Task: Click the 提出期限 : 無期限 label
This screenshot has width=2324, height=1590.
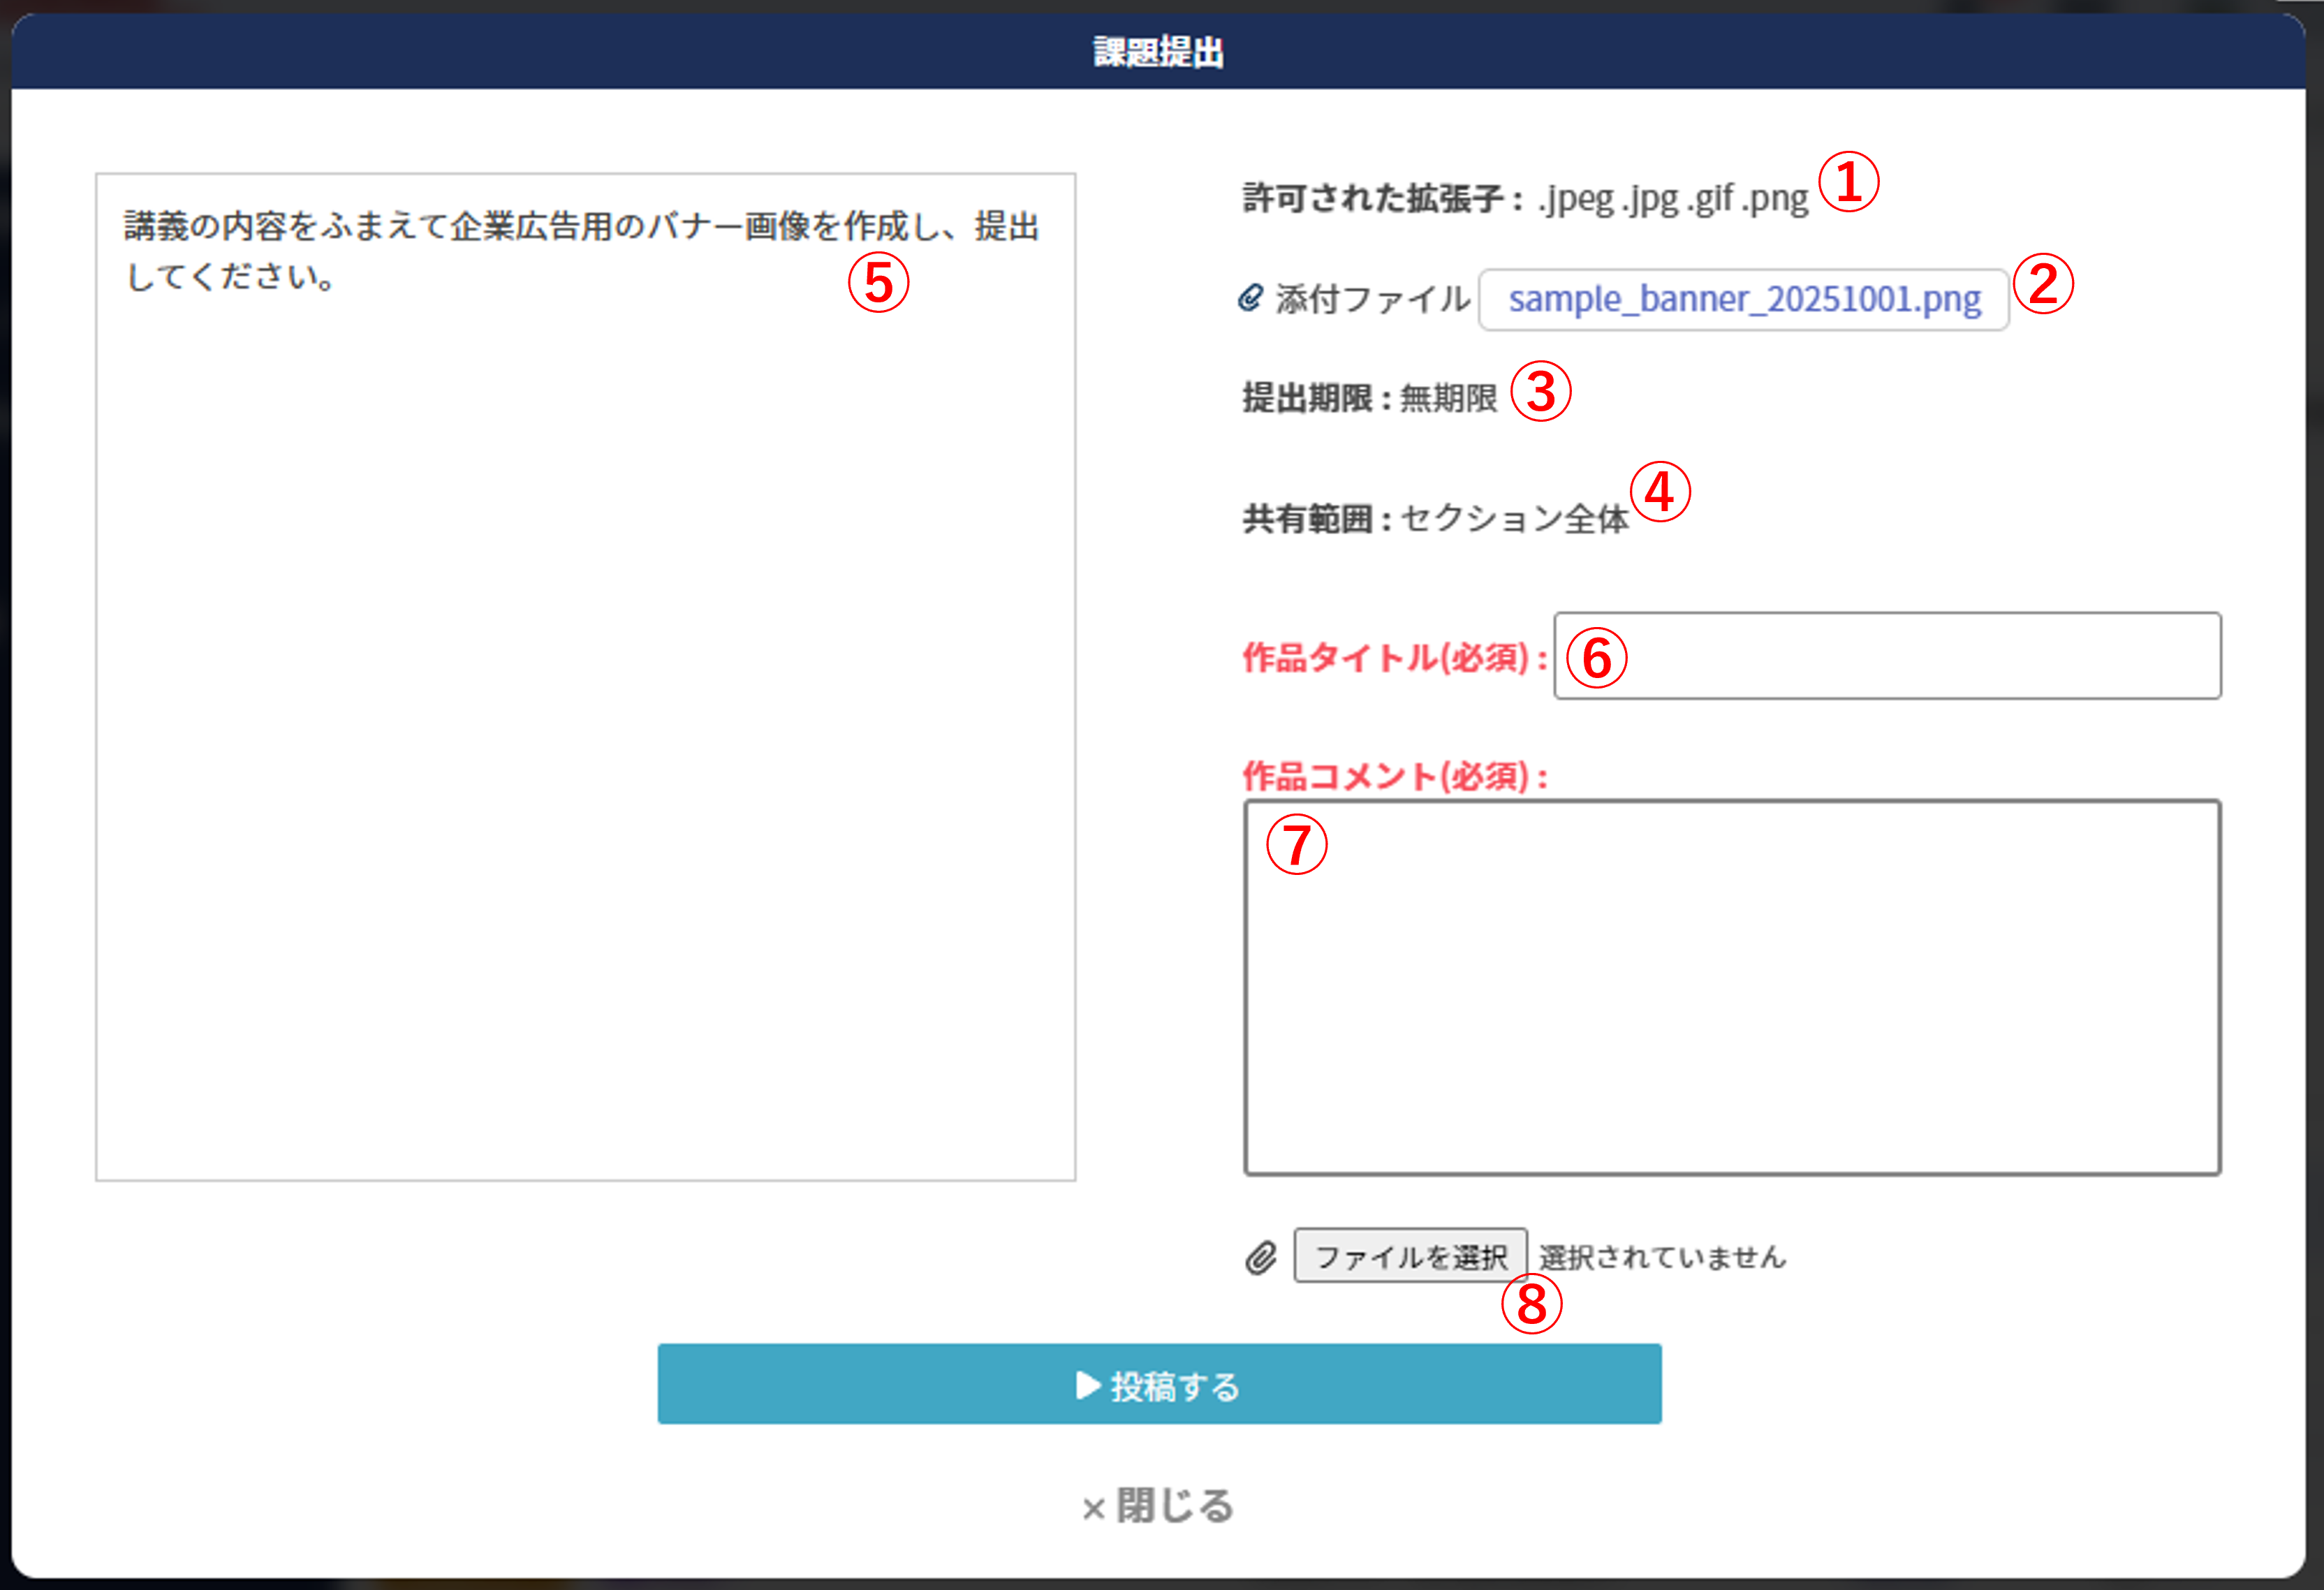Action: point(1369,398)
